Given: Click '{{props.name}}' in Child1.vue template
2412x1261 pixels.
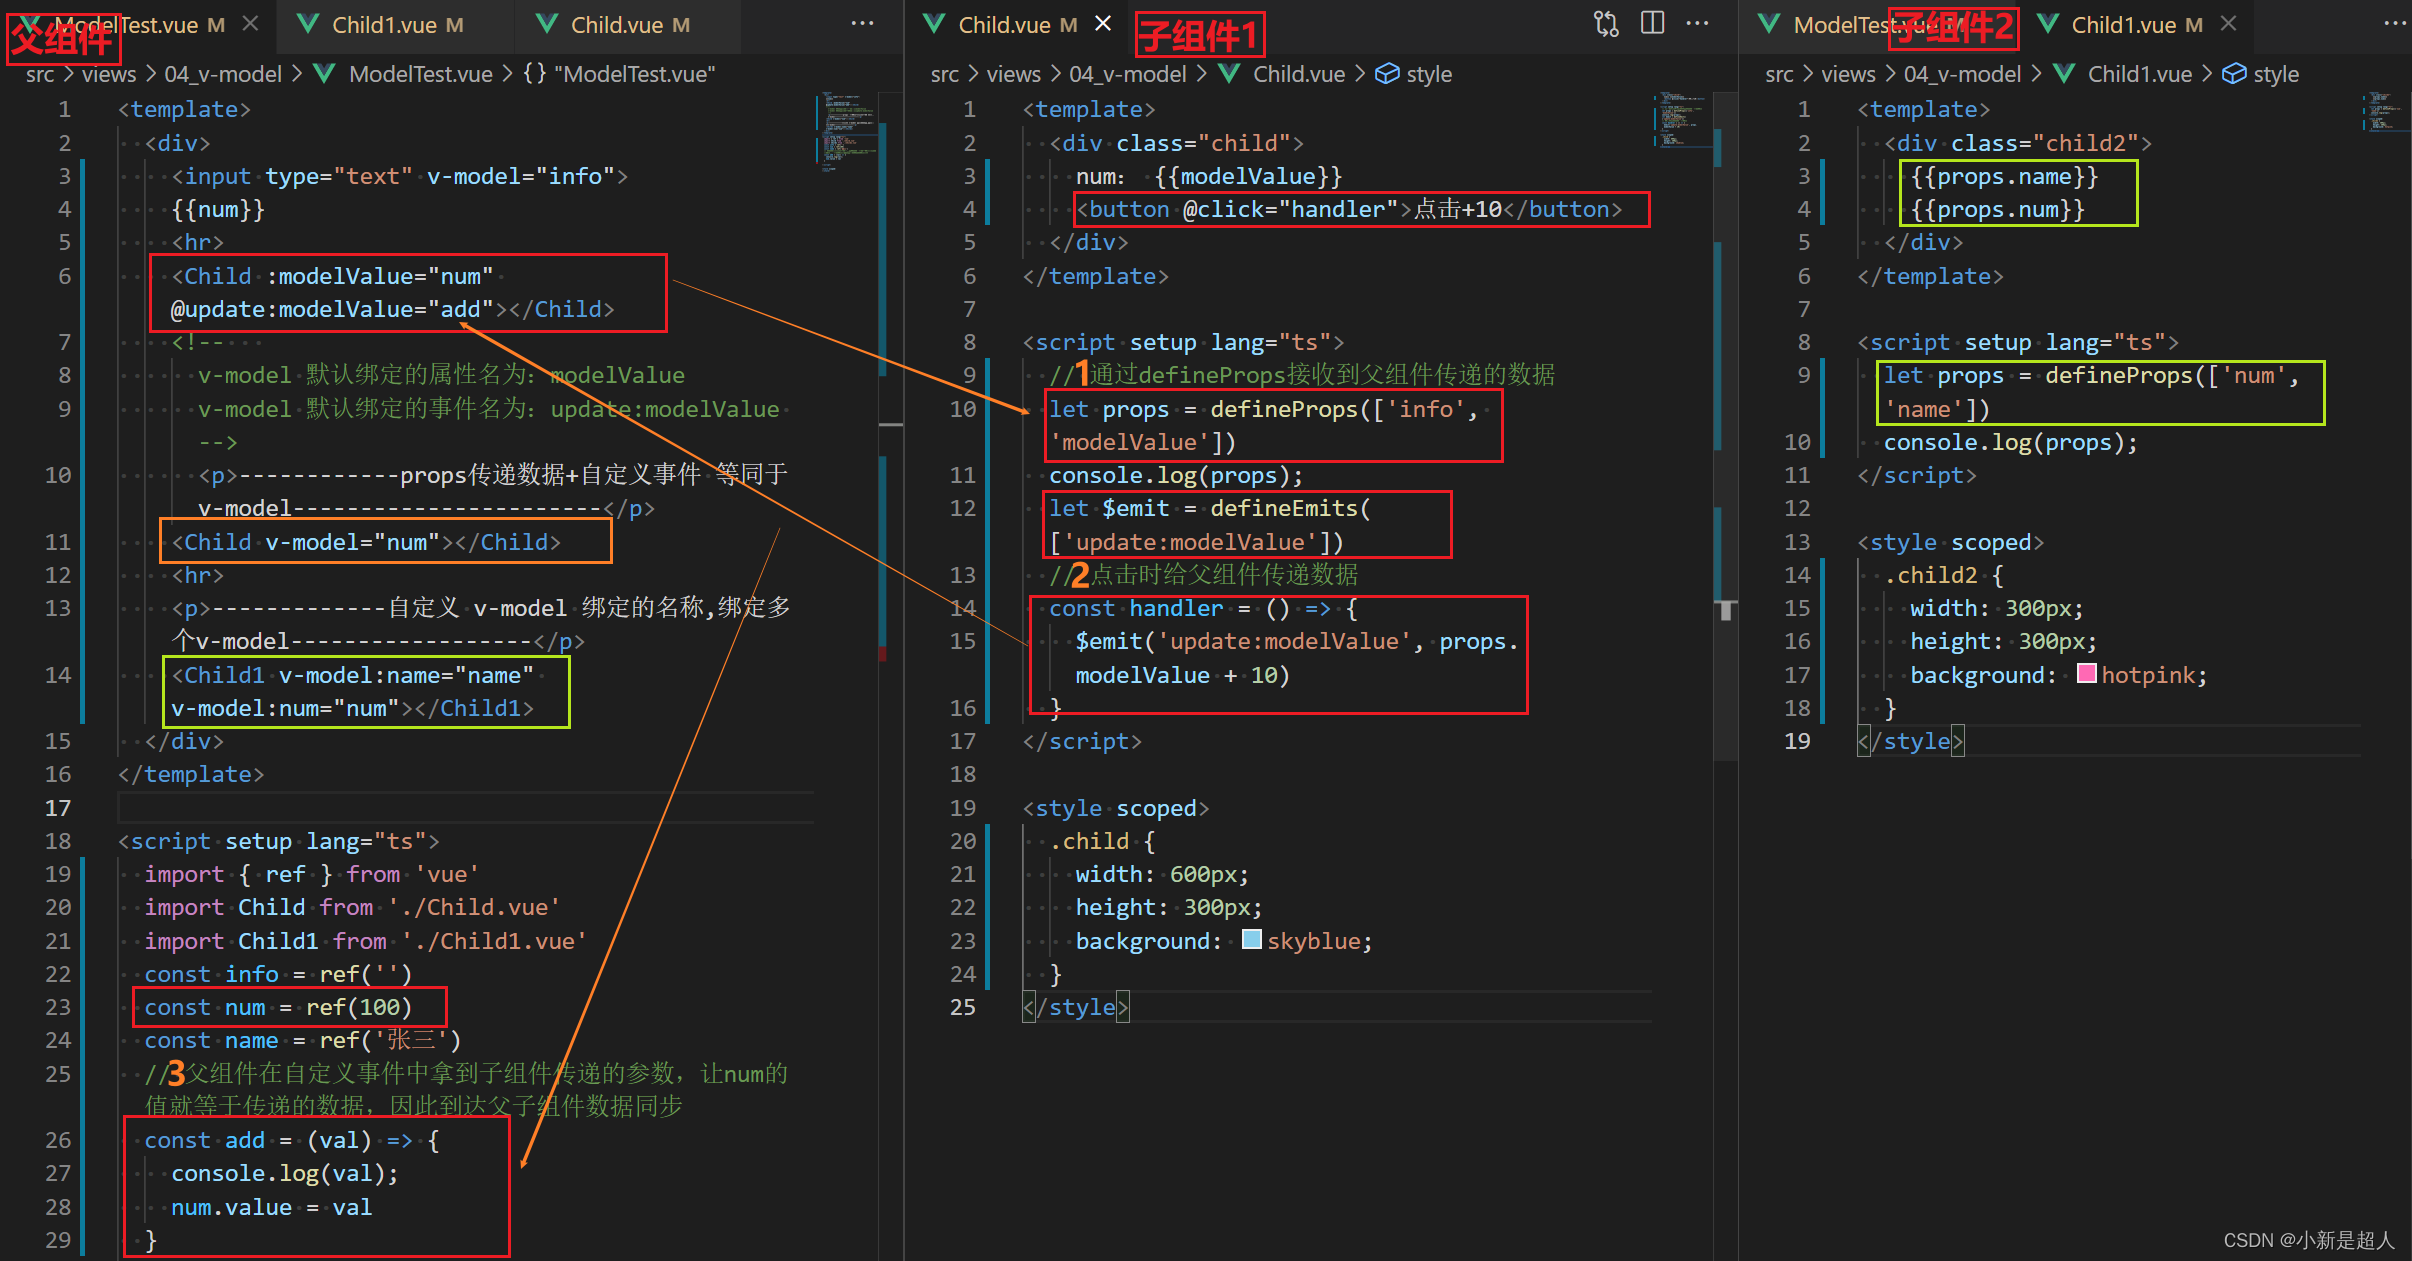Looking at the screenshot, I should [2004, 176].
